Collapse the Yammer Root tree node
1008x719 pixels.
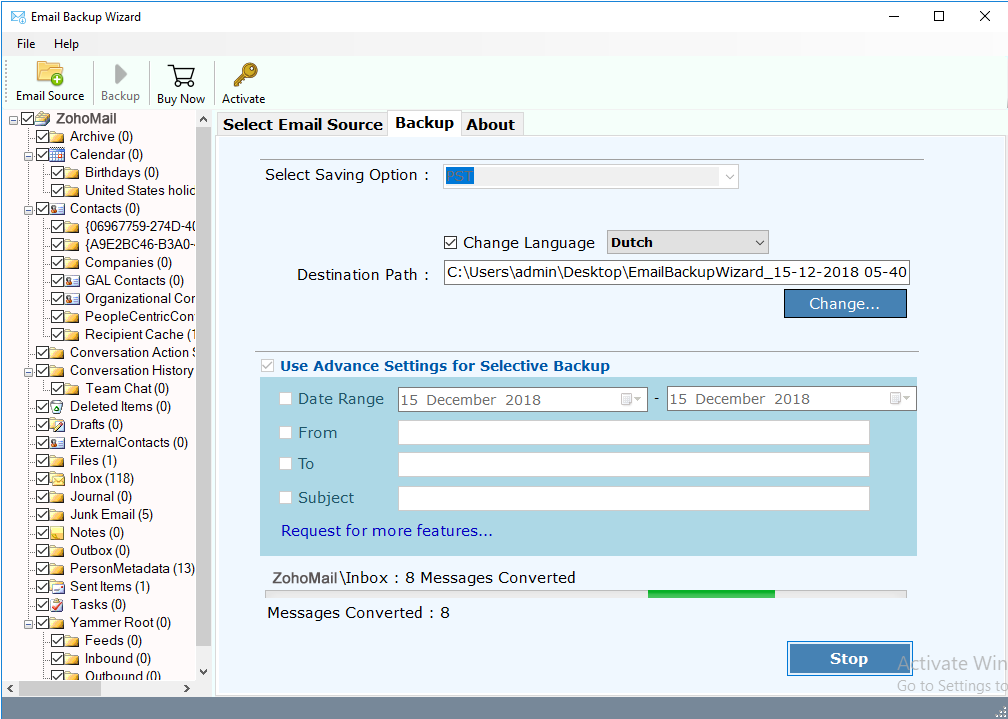click(28, 624)
